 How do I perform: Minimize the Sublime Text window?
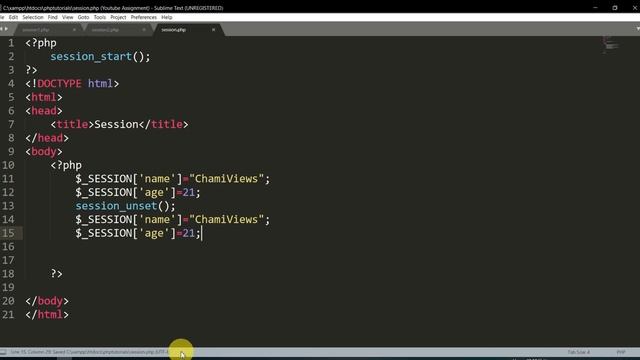(595, 8)
